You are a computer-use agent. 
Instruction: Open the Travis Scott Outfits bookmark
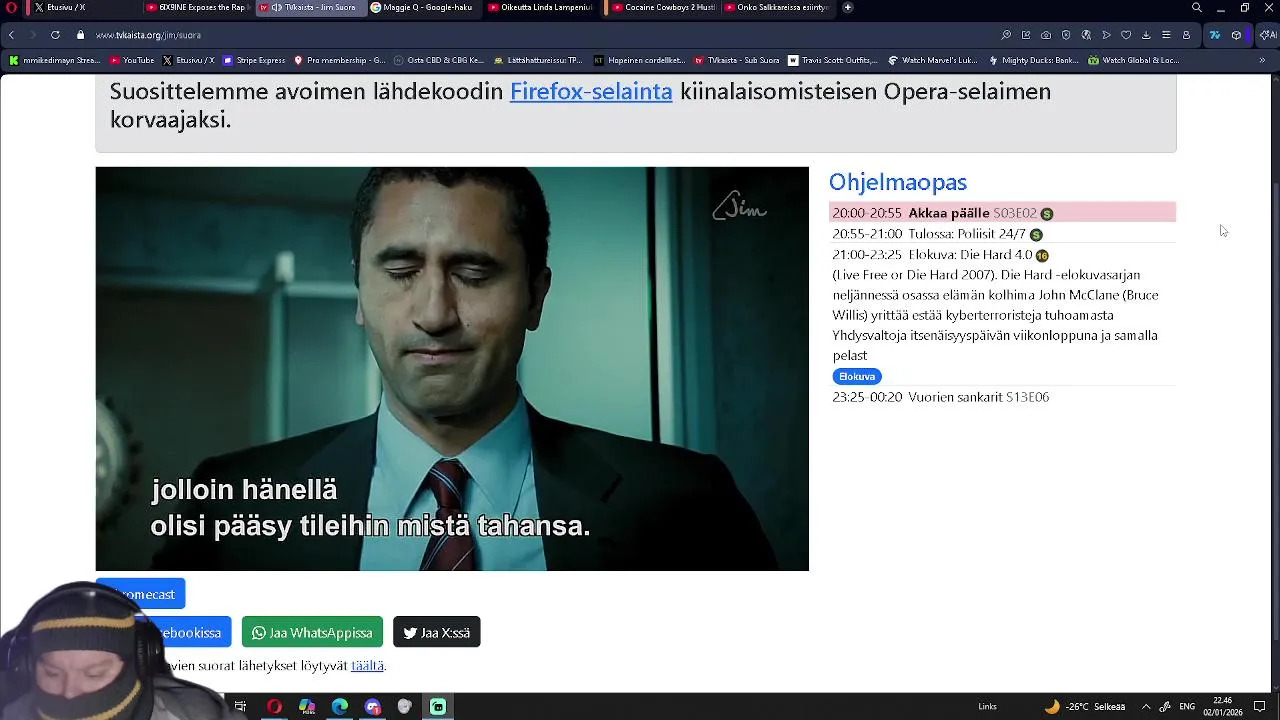pyautogui.click(x=833, y=60)
